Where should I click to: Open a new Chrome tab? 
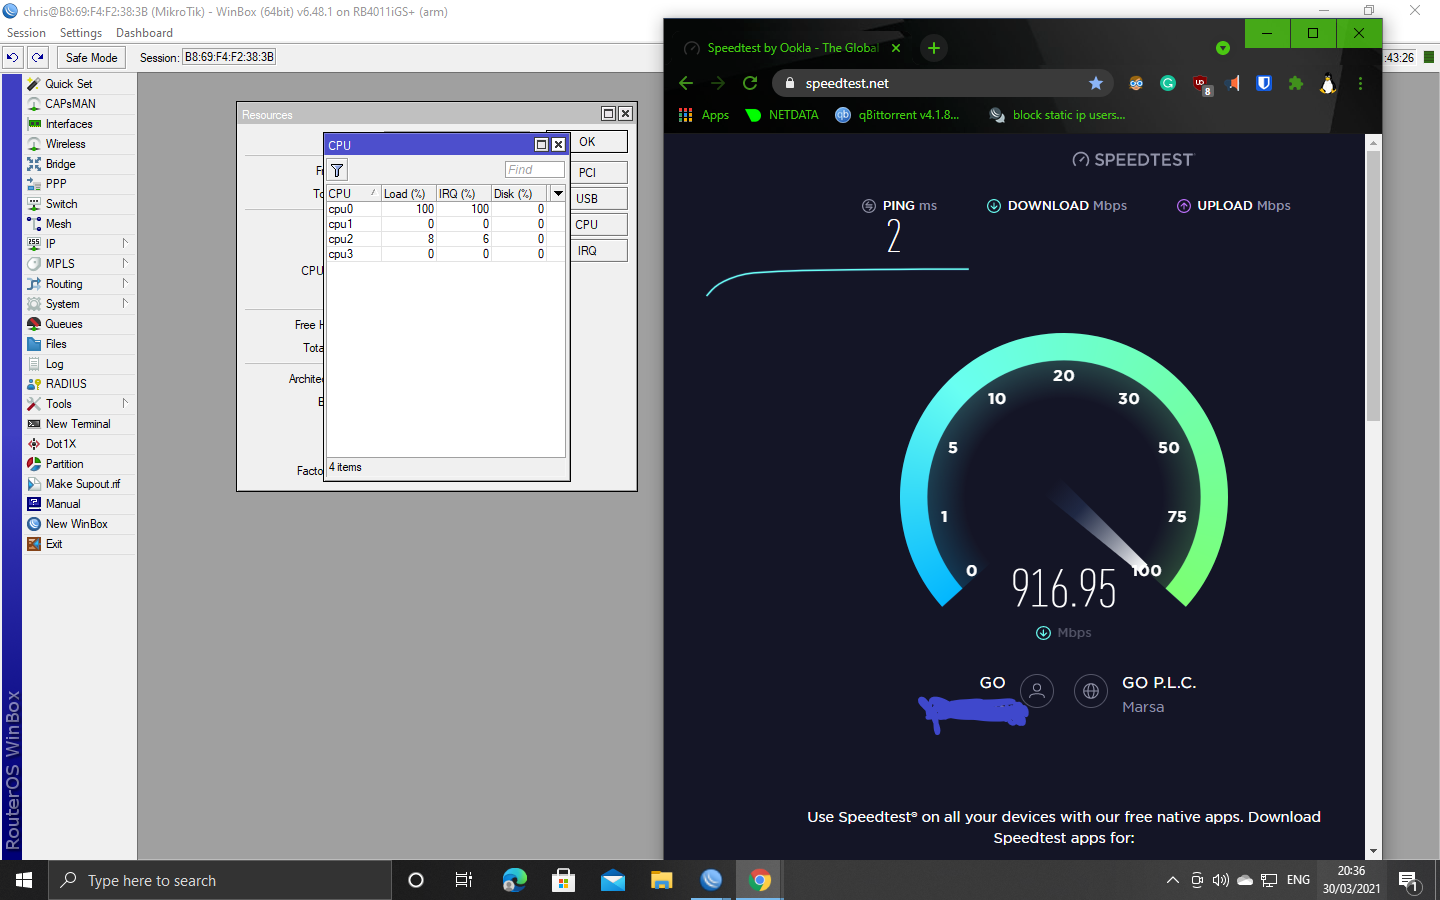(933, 48)
